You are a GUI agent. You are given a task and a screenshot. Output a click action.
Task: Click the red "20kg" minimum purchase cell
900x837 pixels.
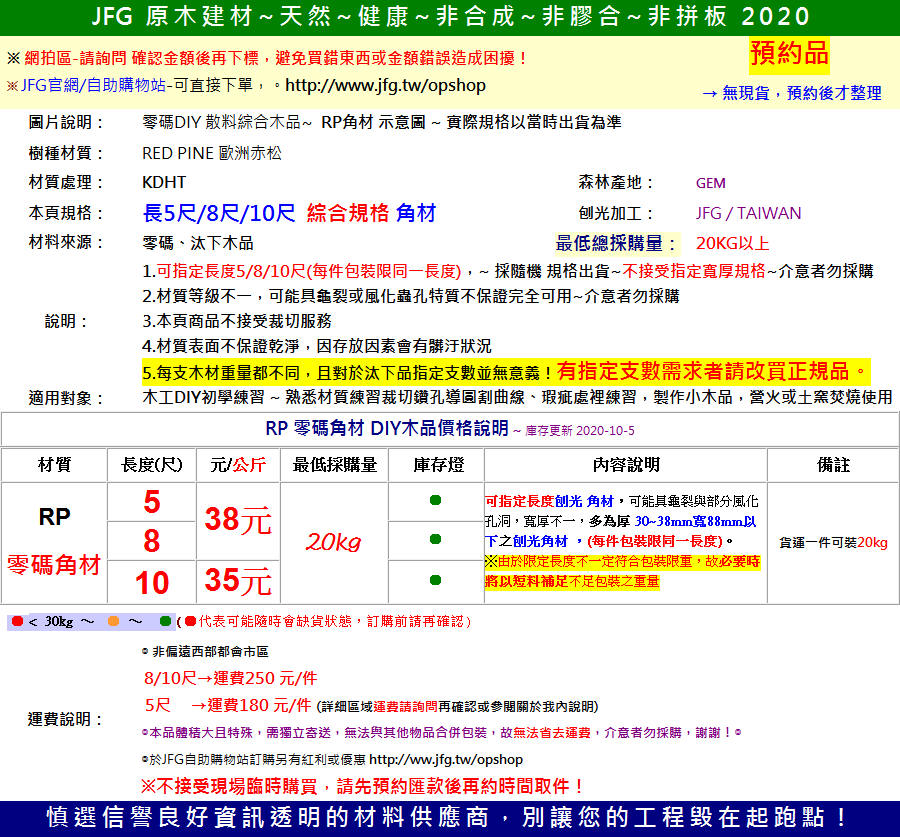click(334, 542)
